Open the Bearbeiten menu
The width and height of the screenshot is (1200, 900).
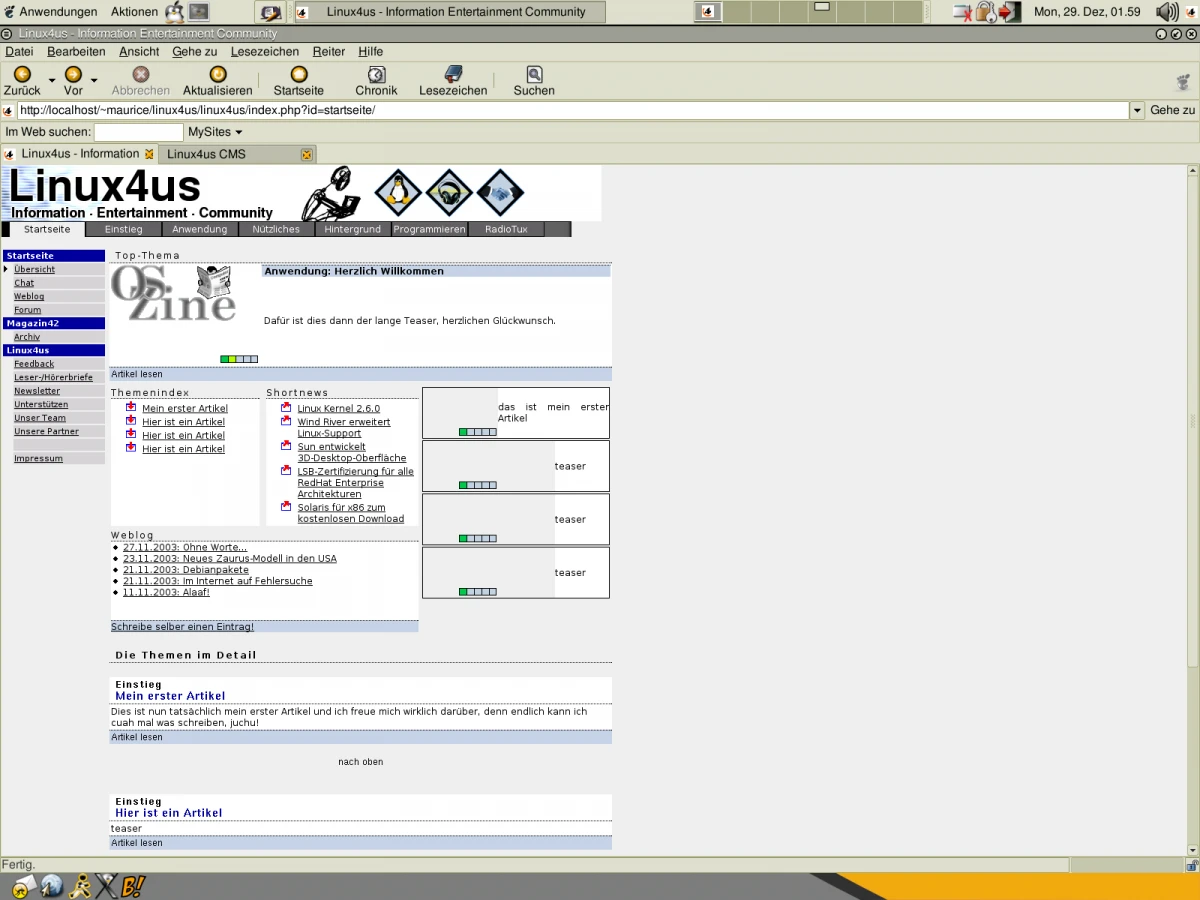point(76,51)
